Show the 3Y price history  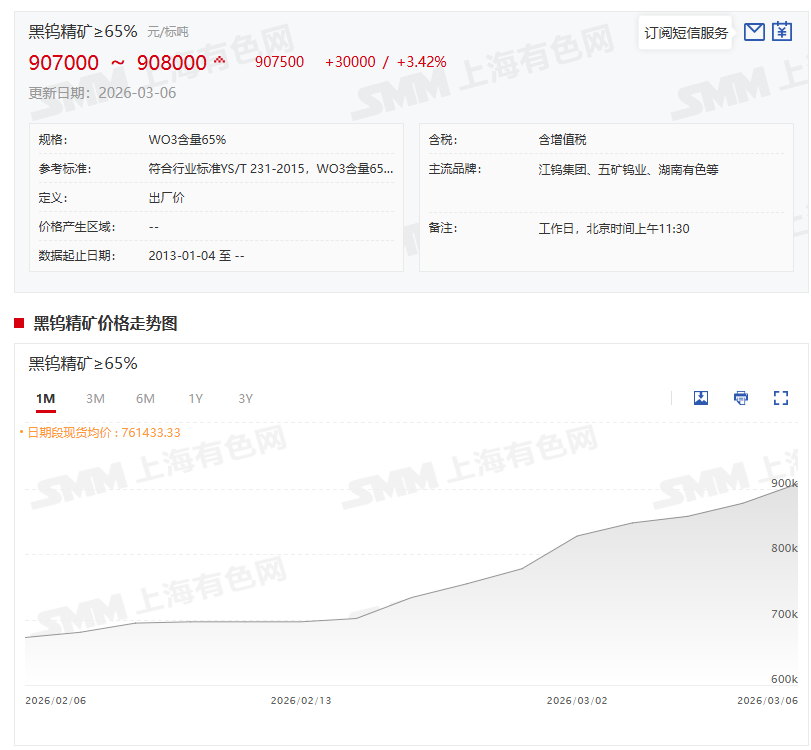246,399
